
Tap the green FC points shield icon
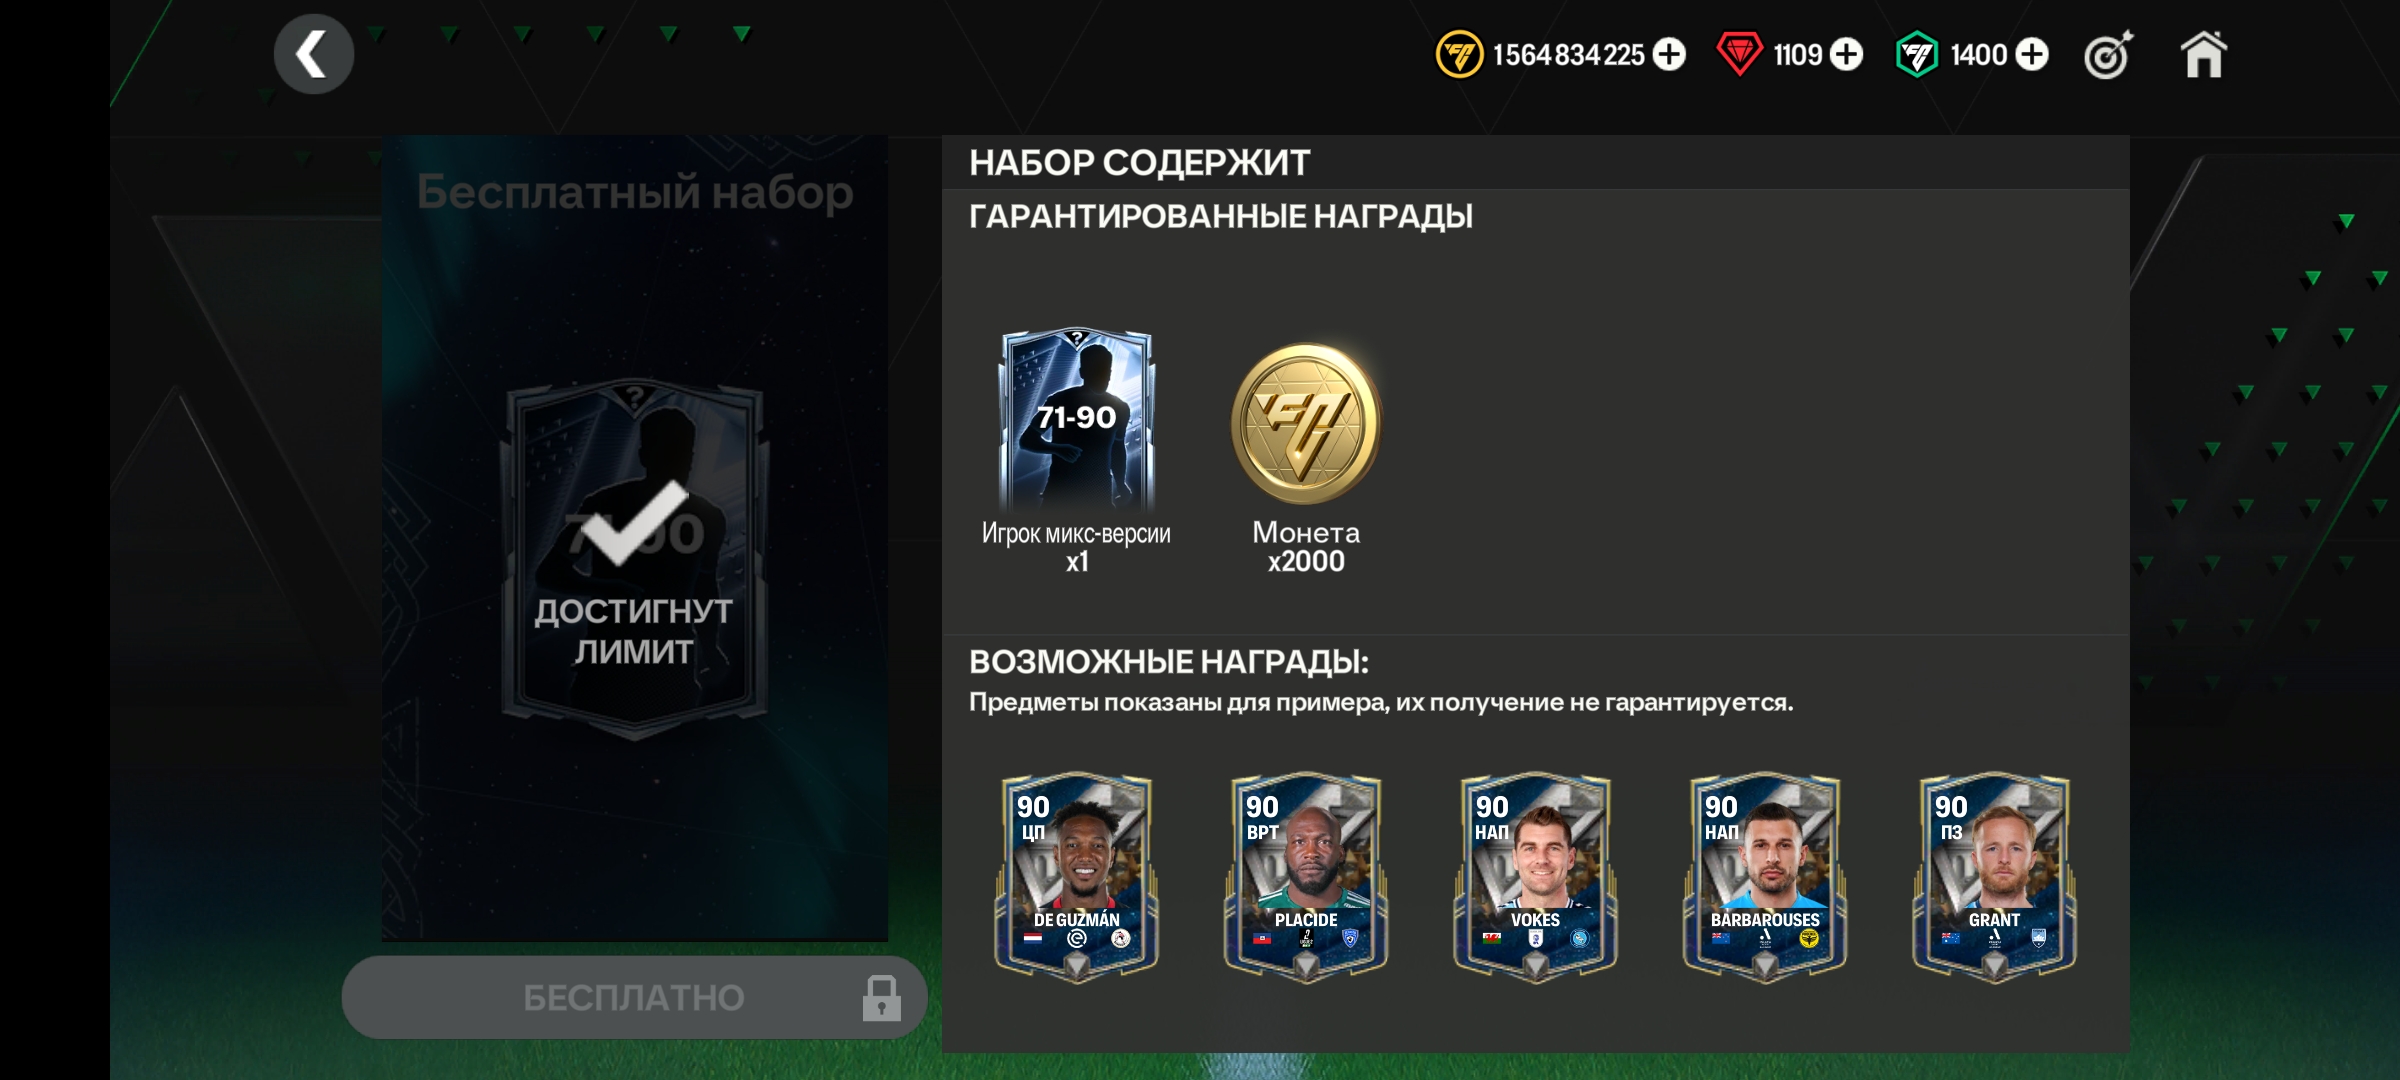[1916, 54]
